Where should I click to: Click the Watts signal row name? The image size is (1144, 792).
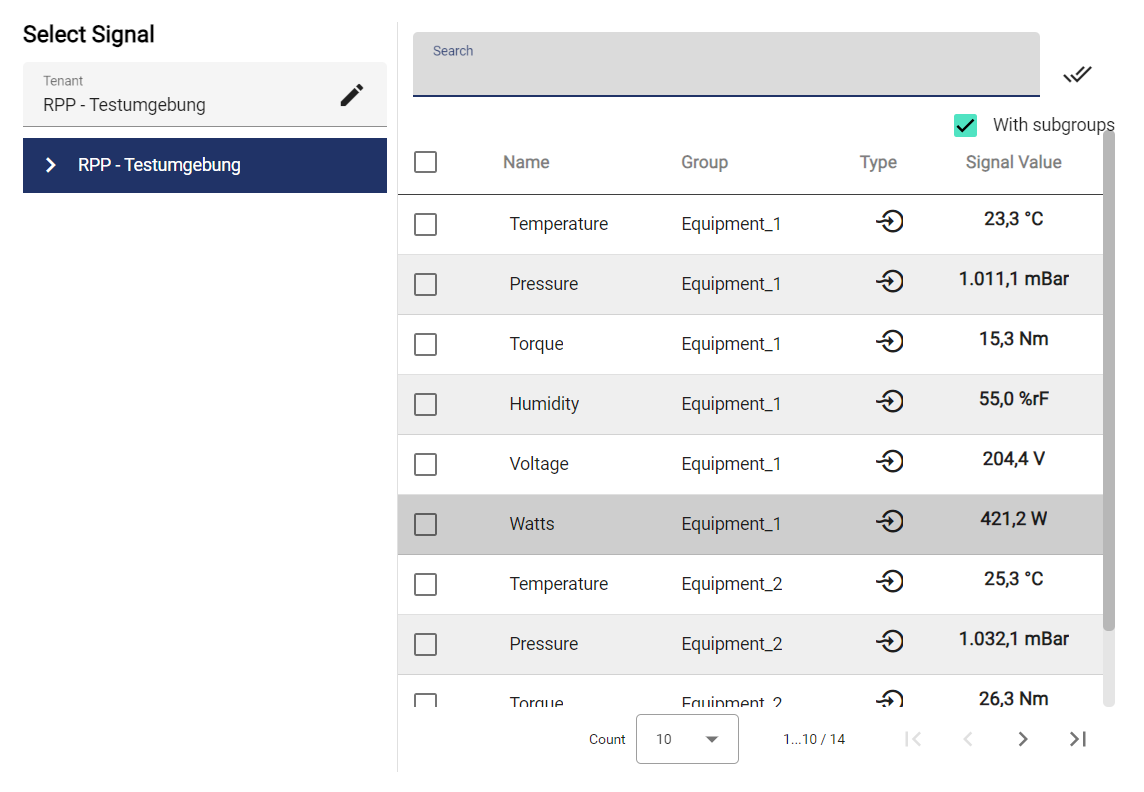(x=531, y=524)
